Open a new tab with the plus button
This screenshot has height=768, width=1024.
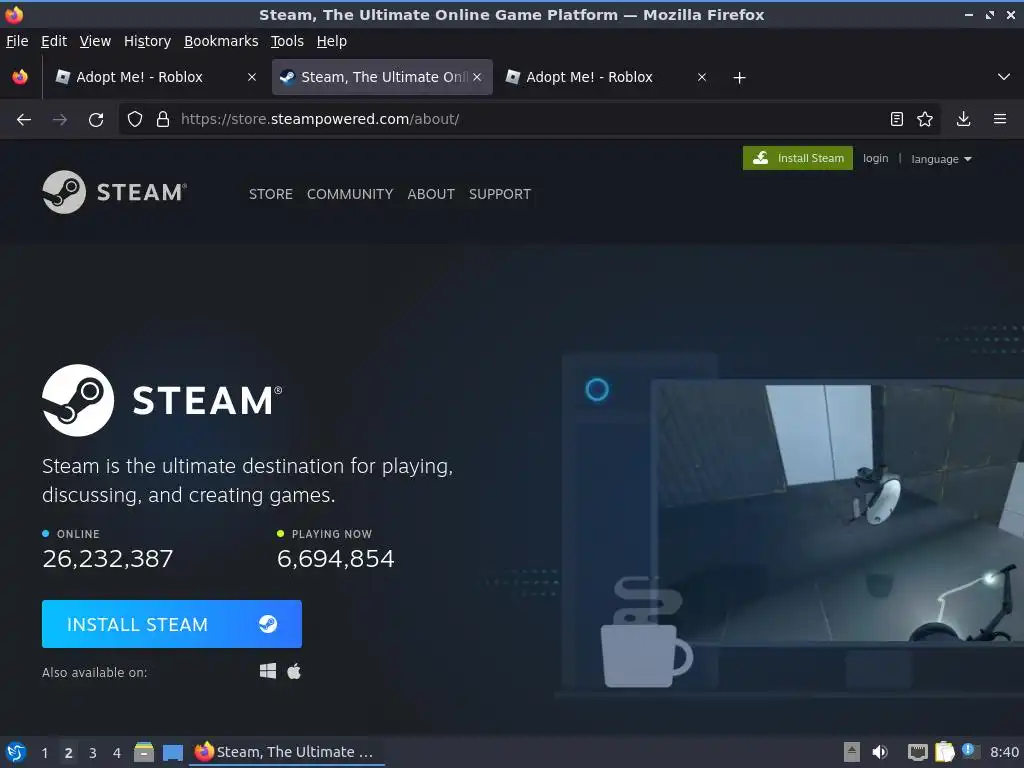click(x=739, y=78)
